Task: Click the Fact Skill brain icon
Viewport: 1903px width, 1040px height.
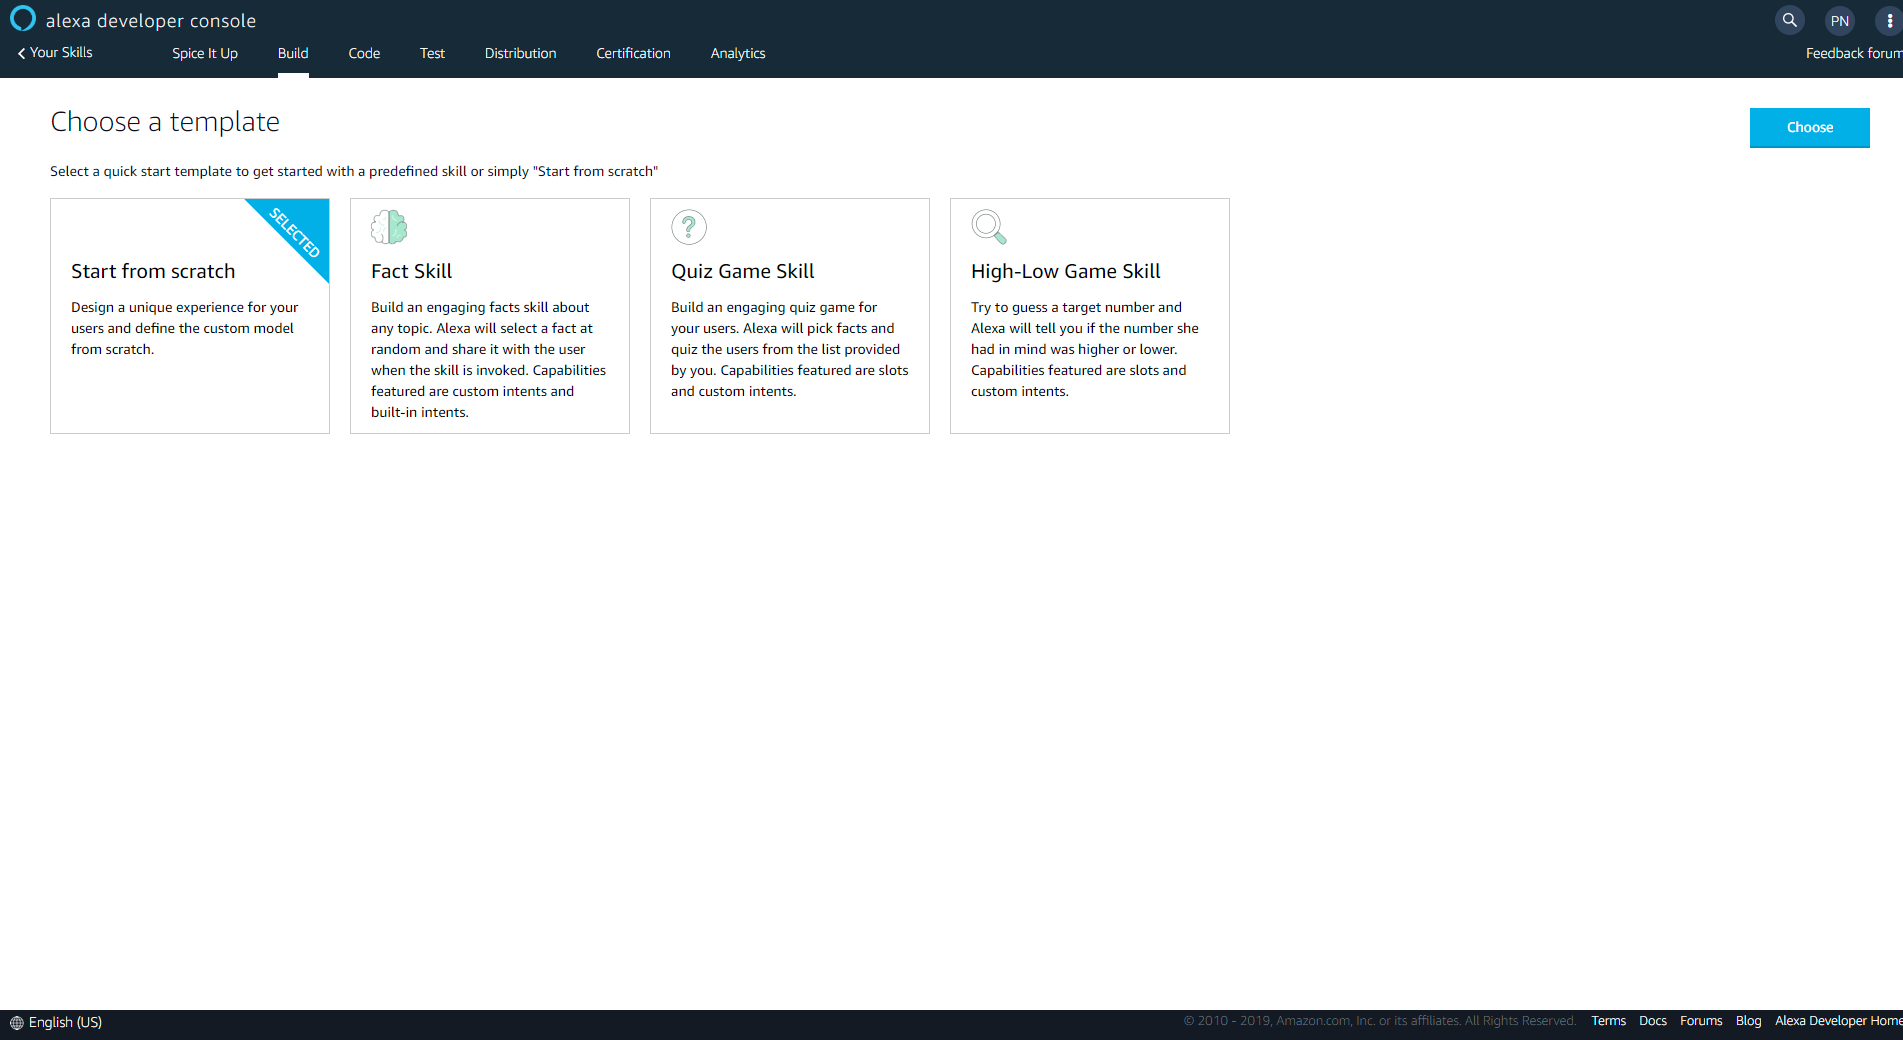Action: [x=389, y=227]
